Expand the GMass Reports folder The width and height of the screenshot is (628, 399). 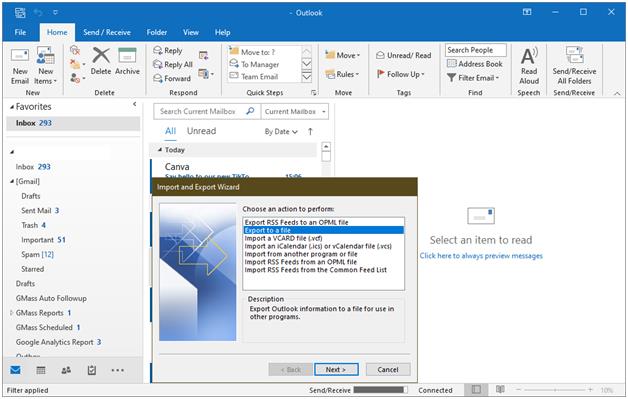[12, 312]
